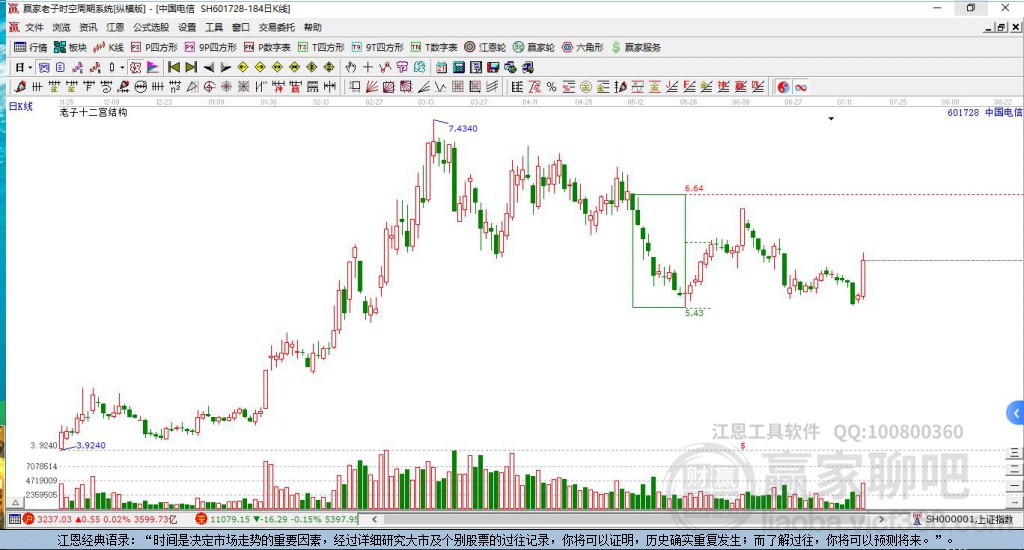Click the circled 金 icon
Viewport: 1024px width, 550px height.
(586, 87)
